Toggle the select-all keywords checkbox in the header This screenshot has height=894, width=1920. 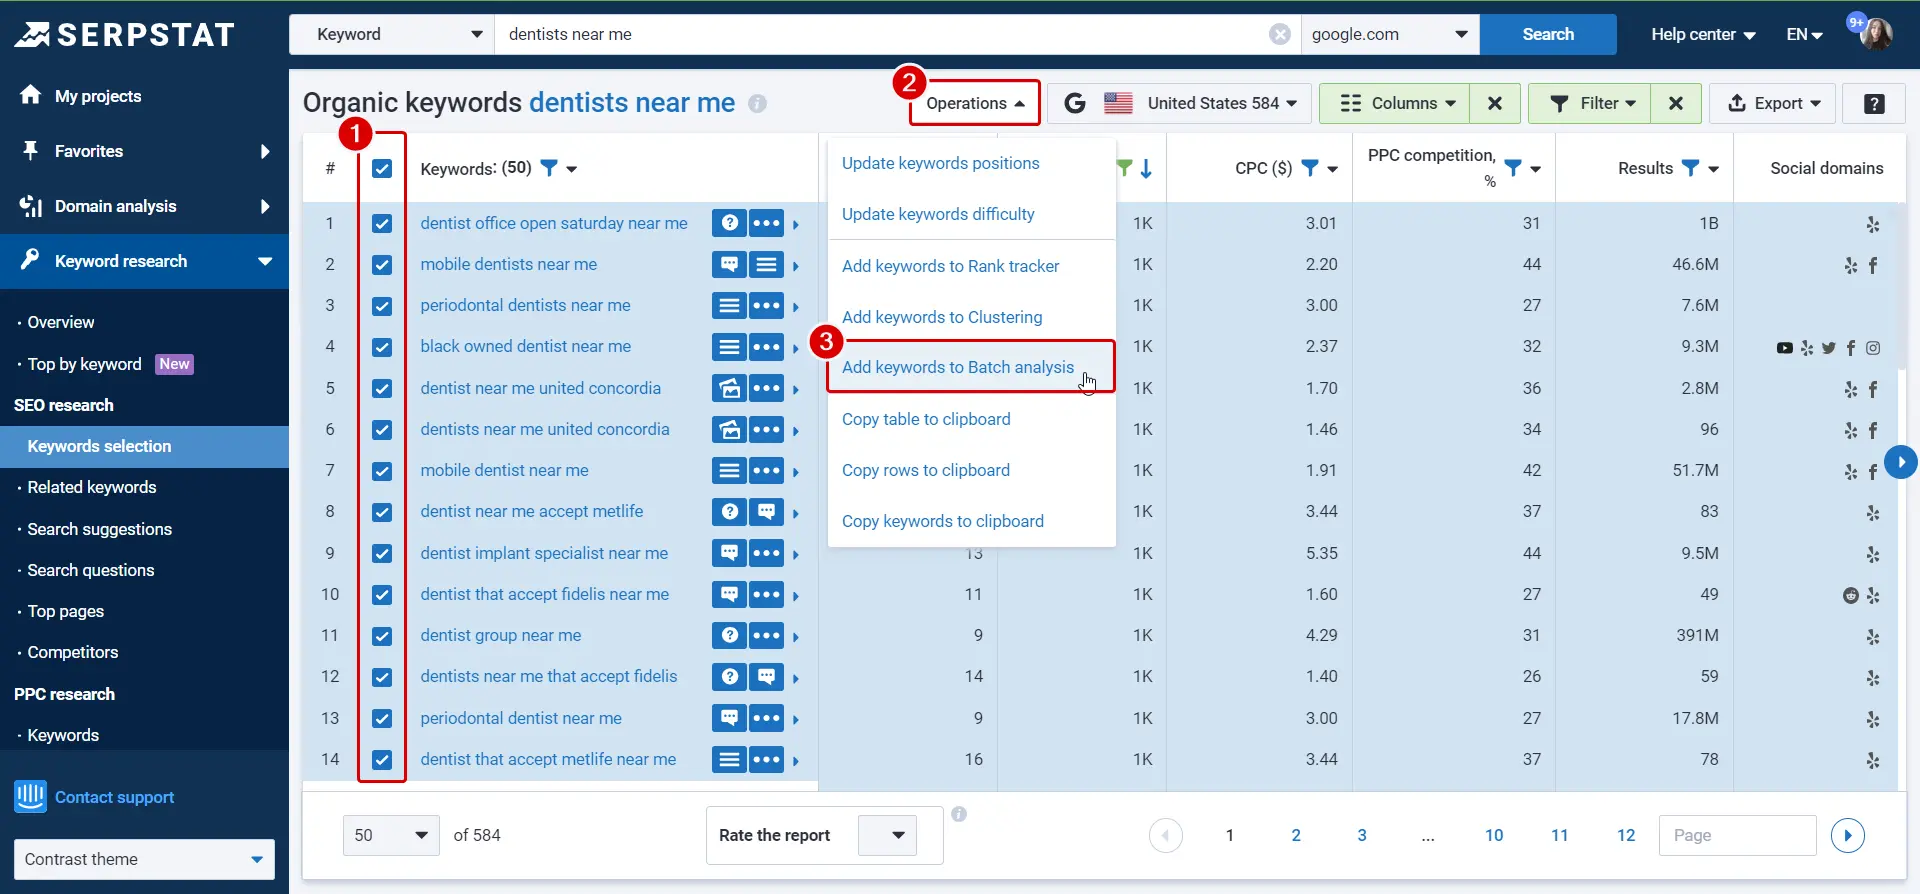click(382, 168)
